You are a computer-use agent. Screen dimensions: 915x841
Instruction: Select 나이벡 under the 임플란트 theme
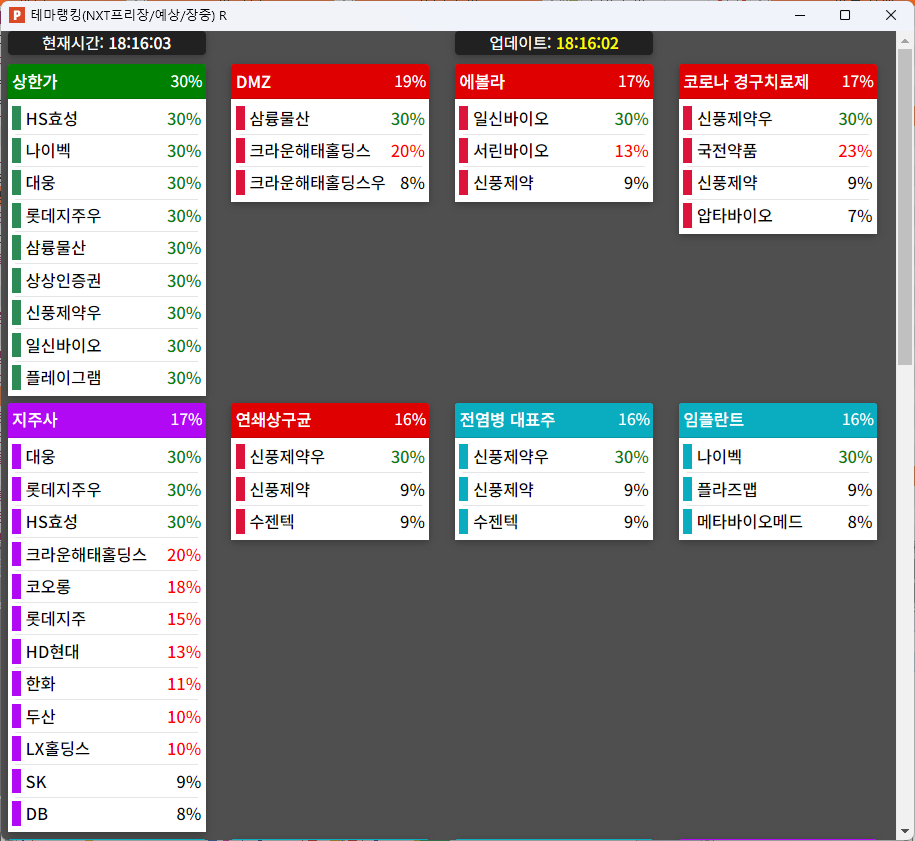[778, 457]
